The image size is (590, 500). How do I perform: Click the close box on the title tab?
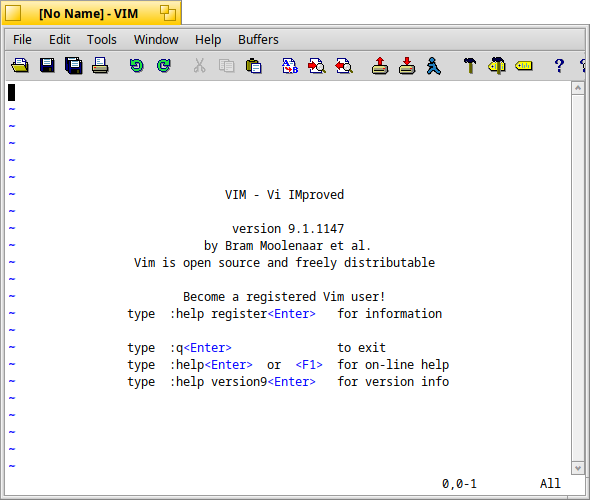click(13, 13)
